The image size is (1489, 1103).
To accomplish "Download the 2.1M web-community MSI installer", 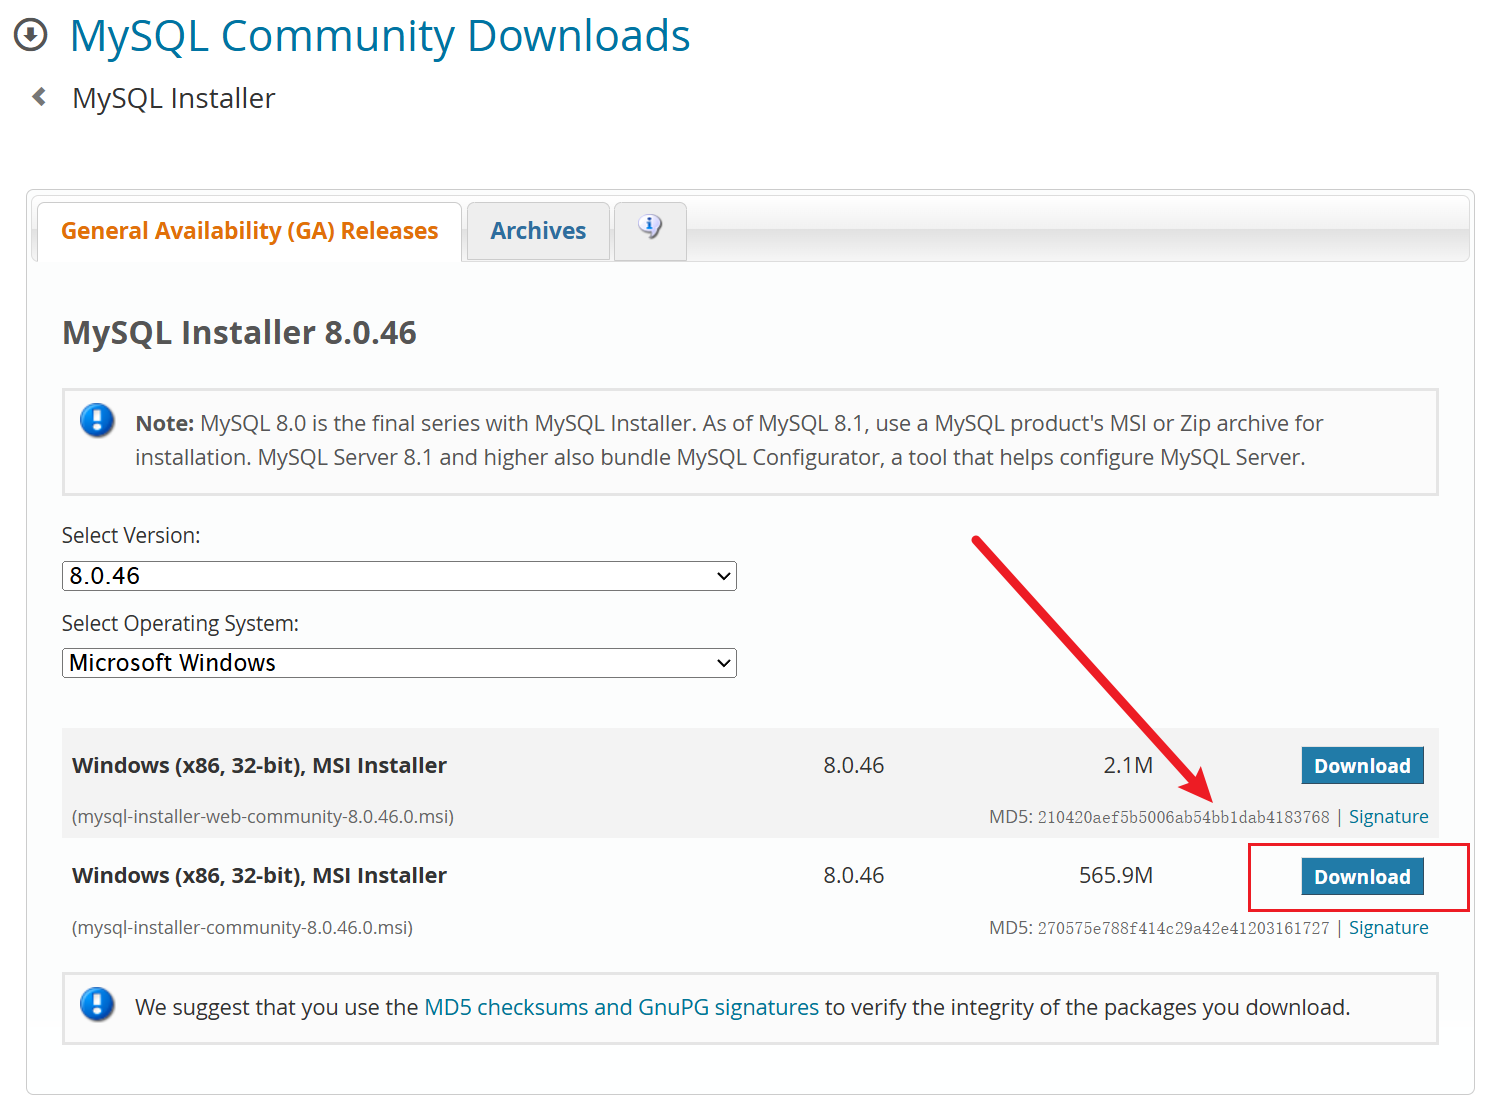I will point(1362,766).
